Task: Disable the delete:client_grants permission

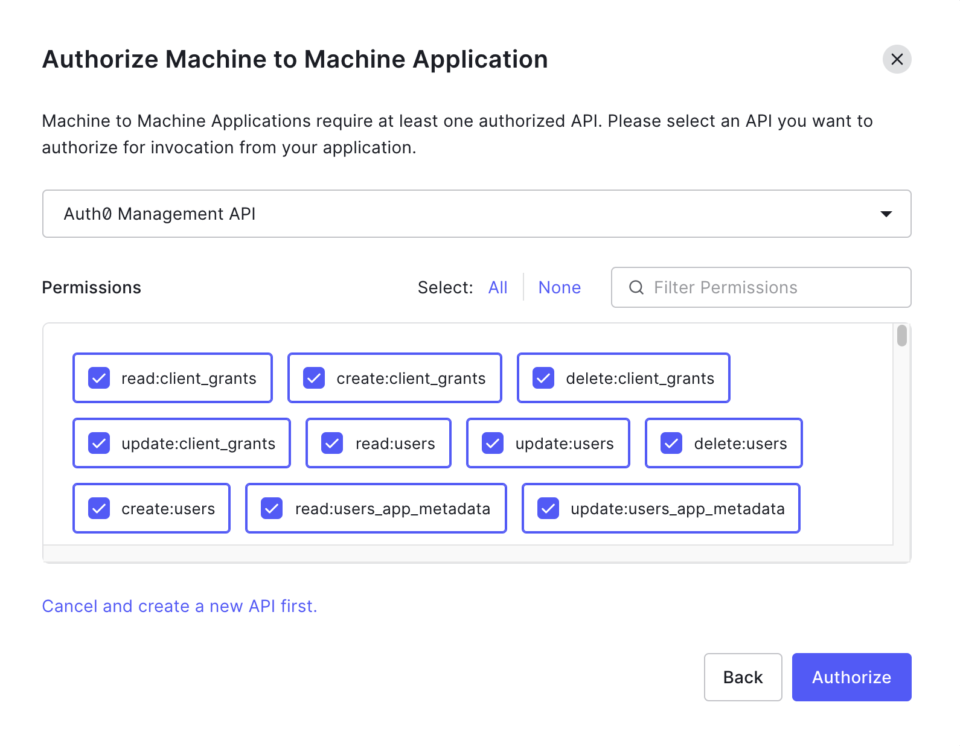Action: 543,378
